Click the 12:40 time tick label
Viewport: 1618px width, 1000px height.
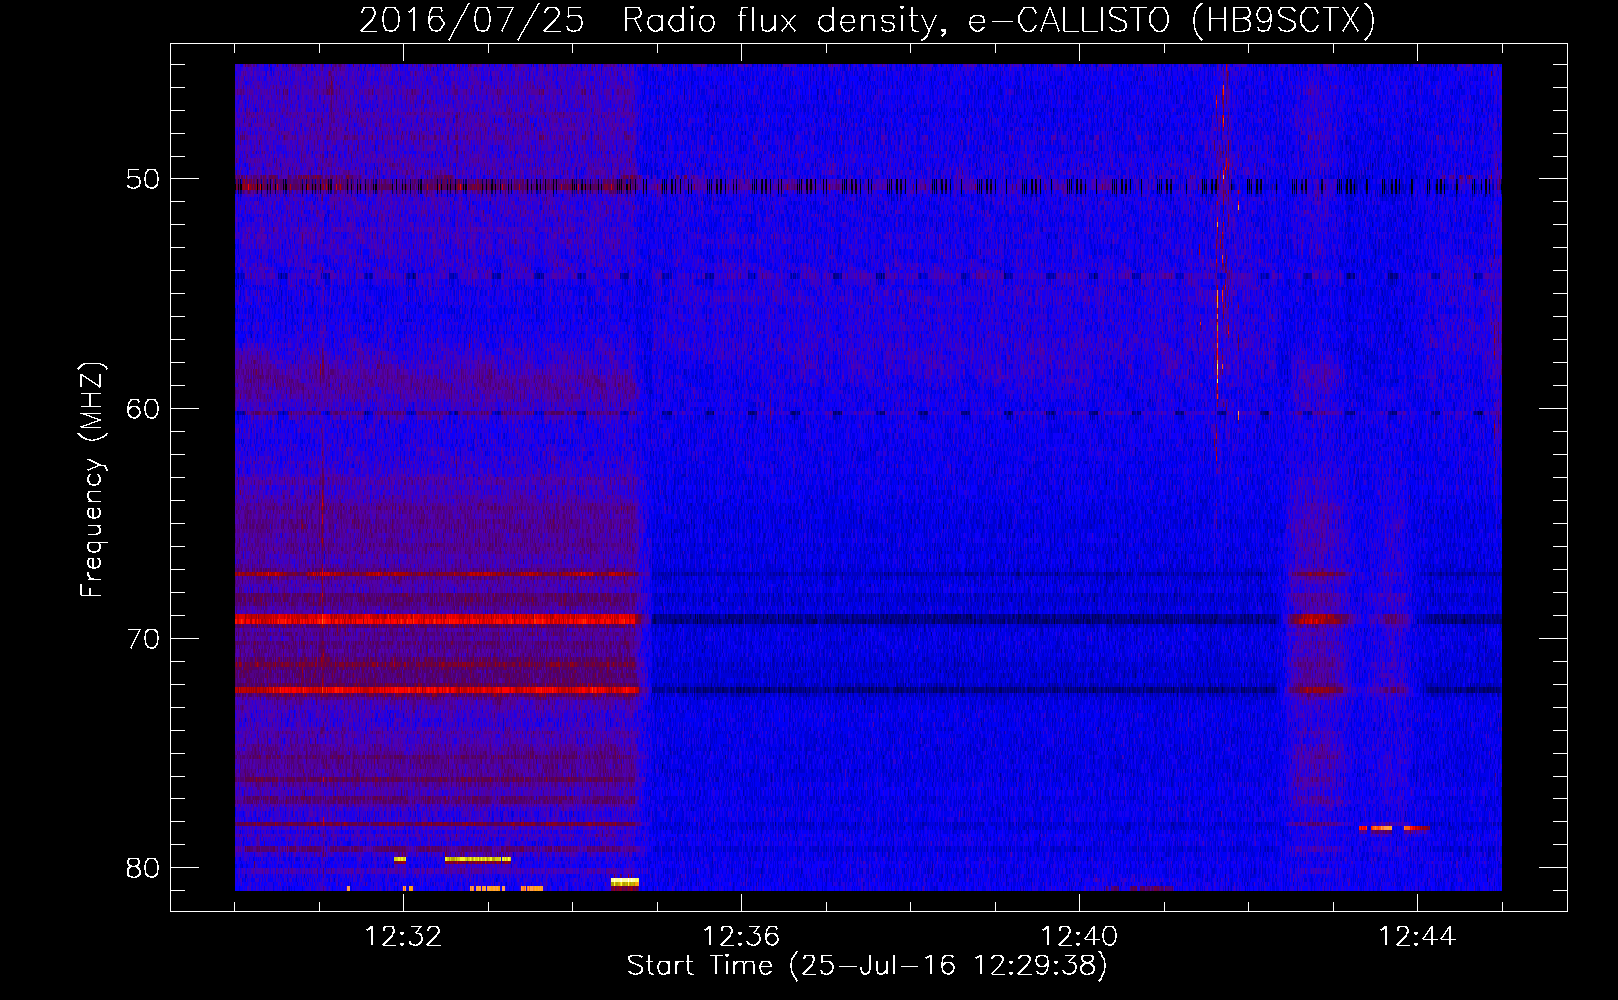coord(1079,937)
